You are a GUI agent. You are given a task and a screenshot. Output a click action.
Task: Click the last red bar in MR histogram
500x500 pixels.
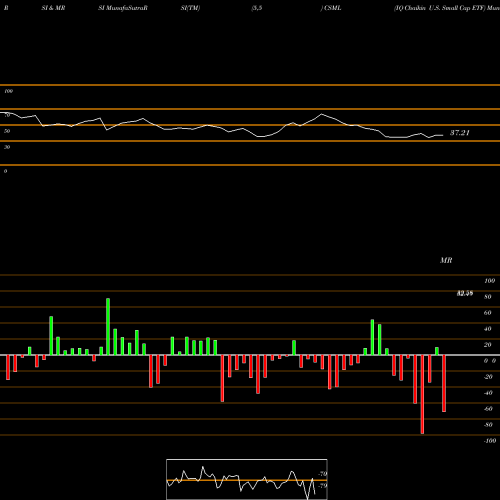(444, 384)
